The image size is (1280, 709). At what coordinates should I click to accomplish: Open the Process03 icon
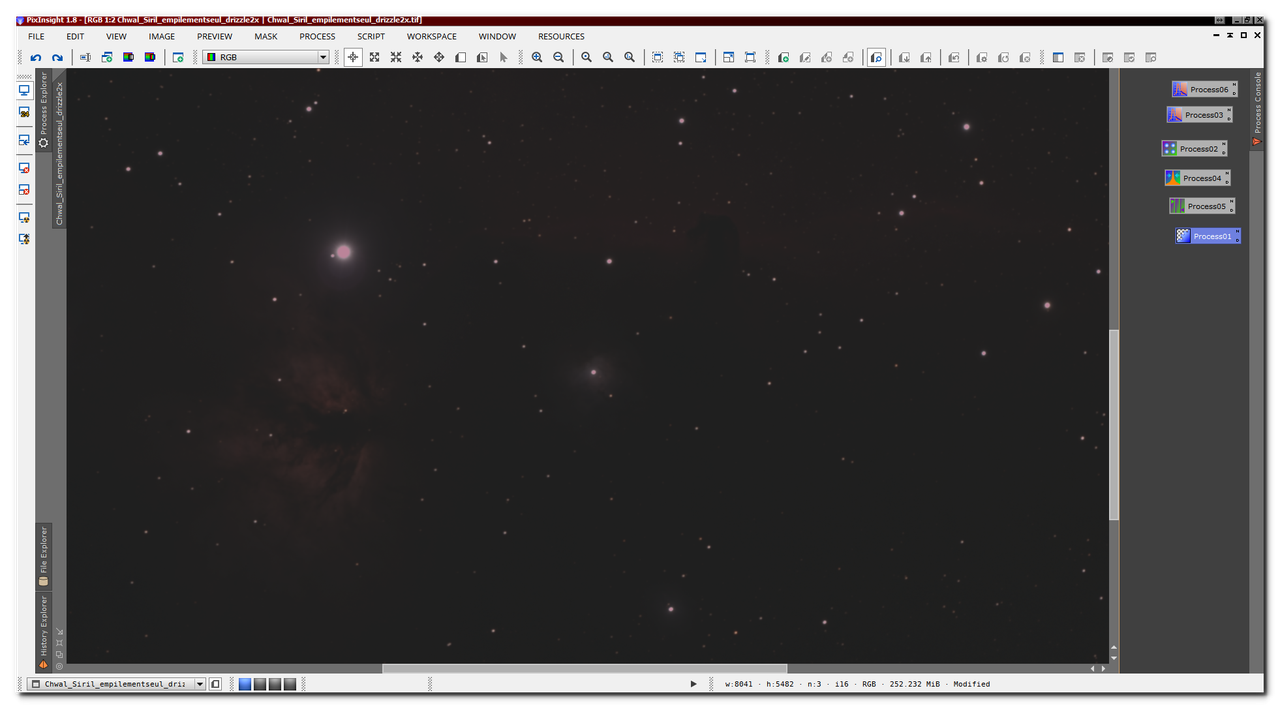tap(1199, 115)
